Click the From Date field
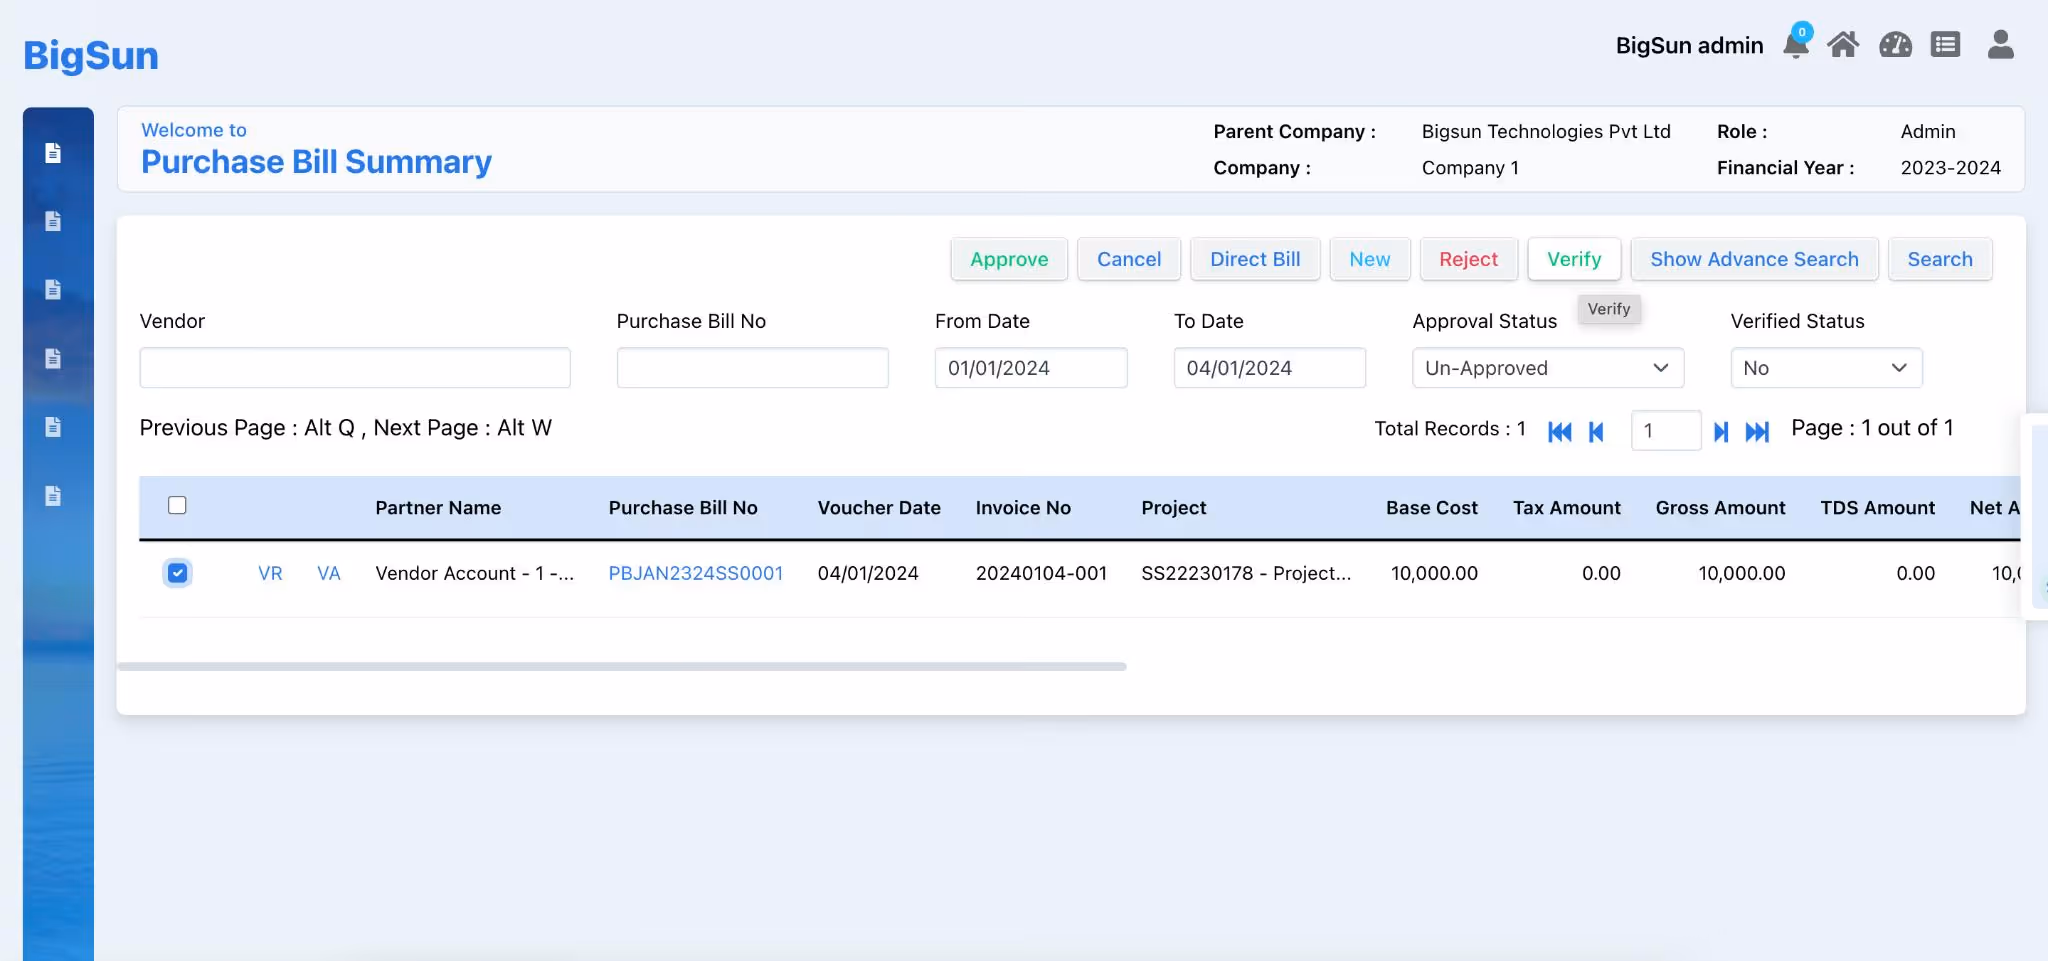Image resolution: width=2048 pixels, height=961 pixels. 1031,368
